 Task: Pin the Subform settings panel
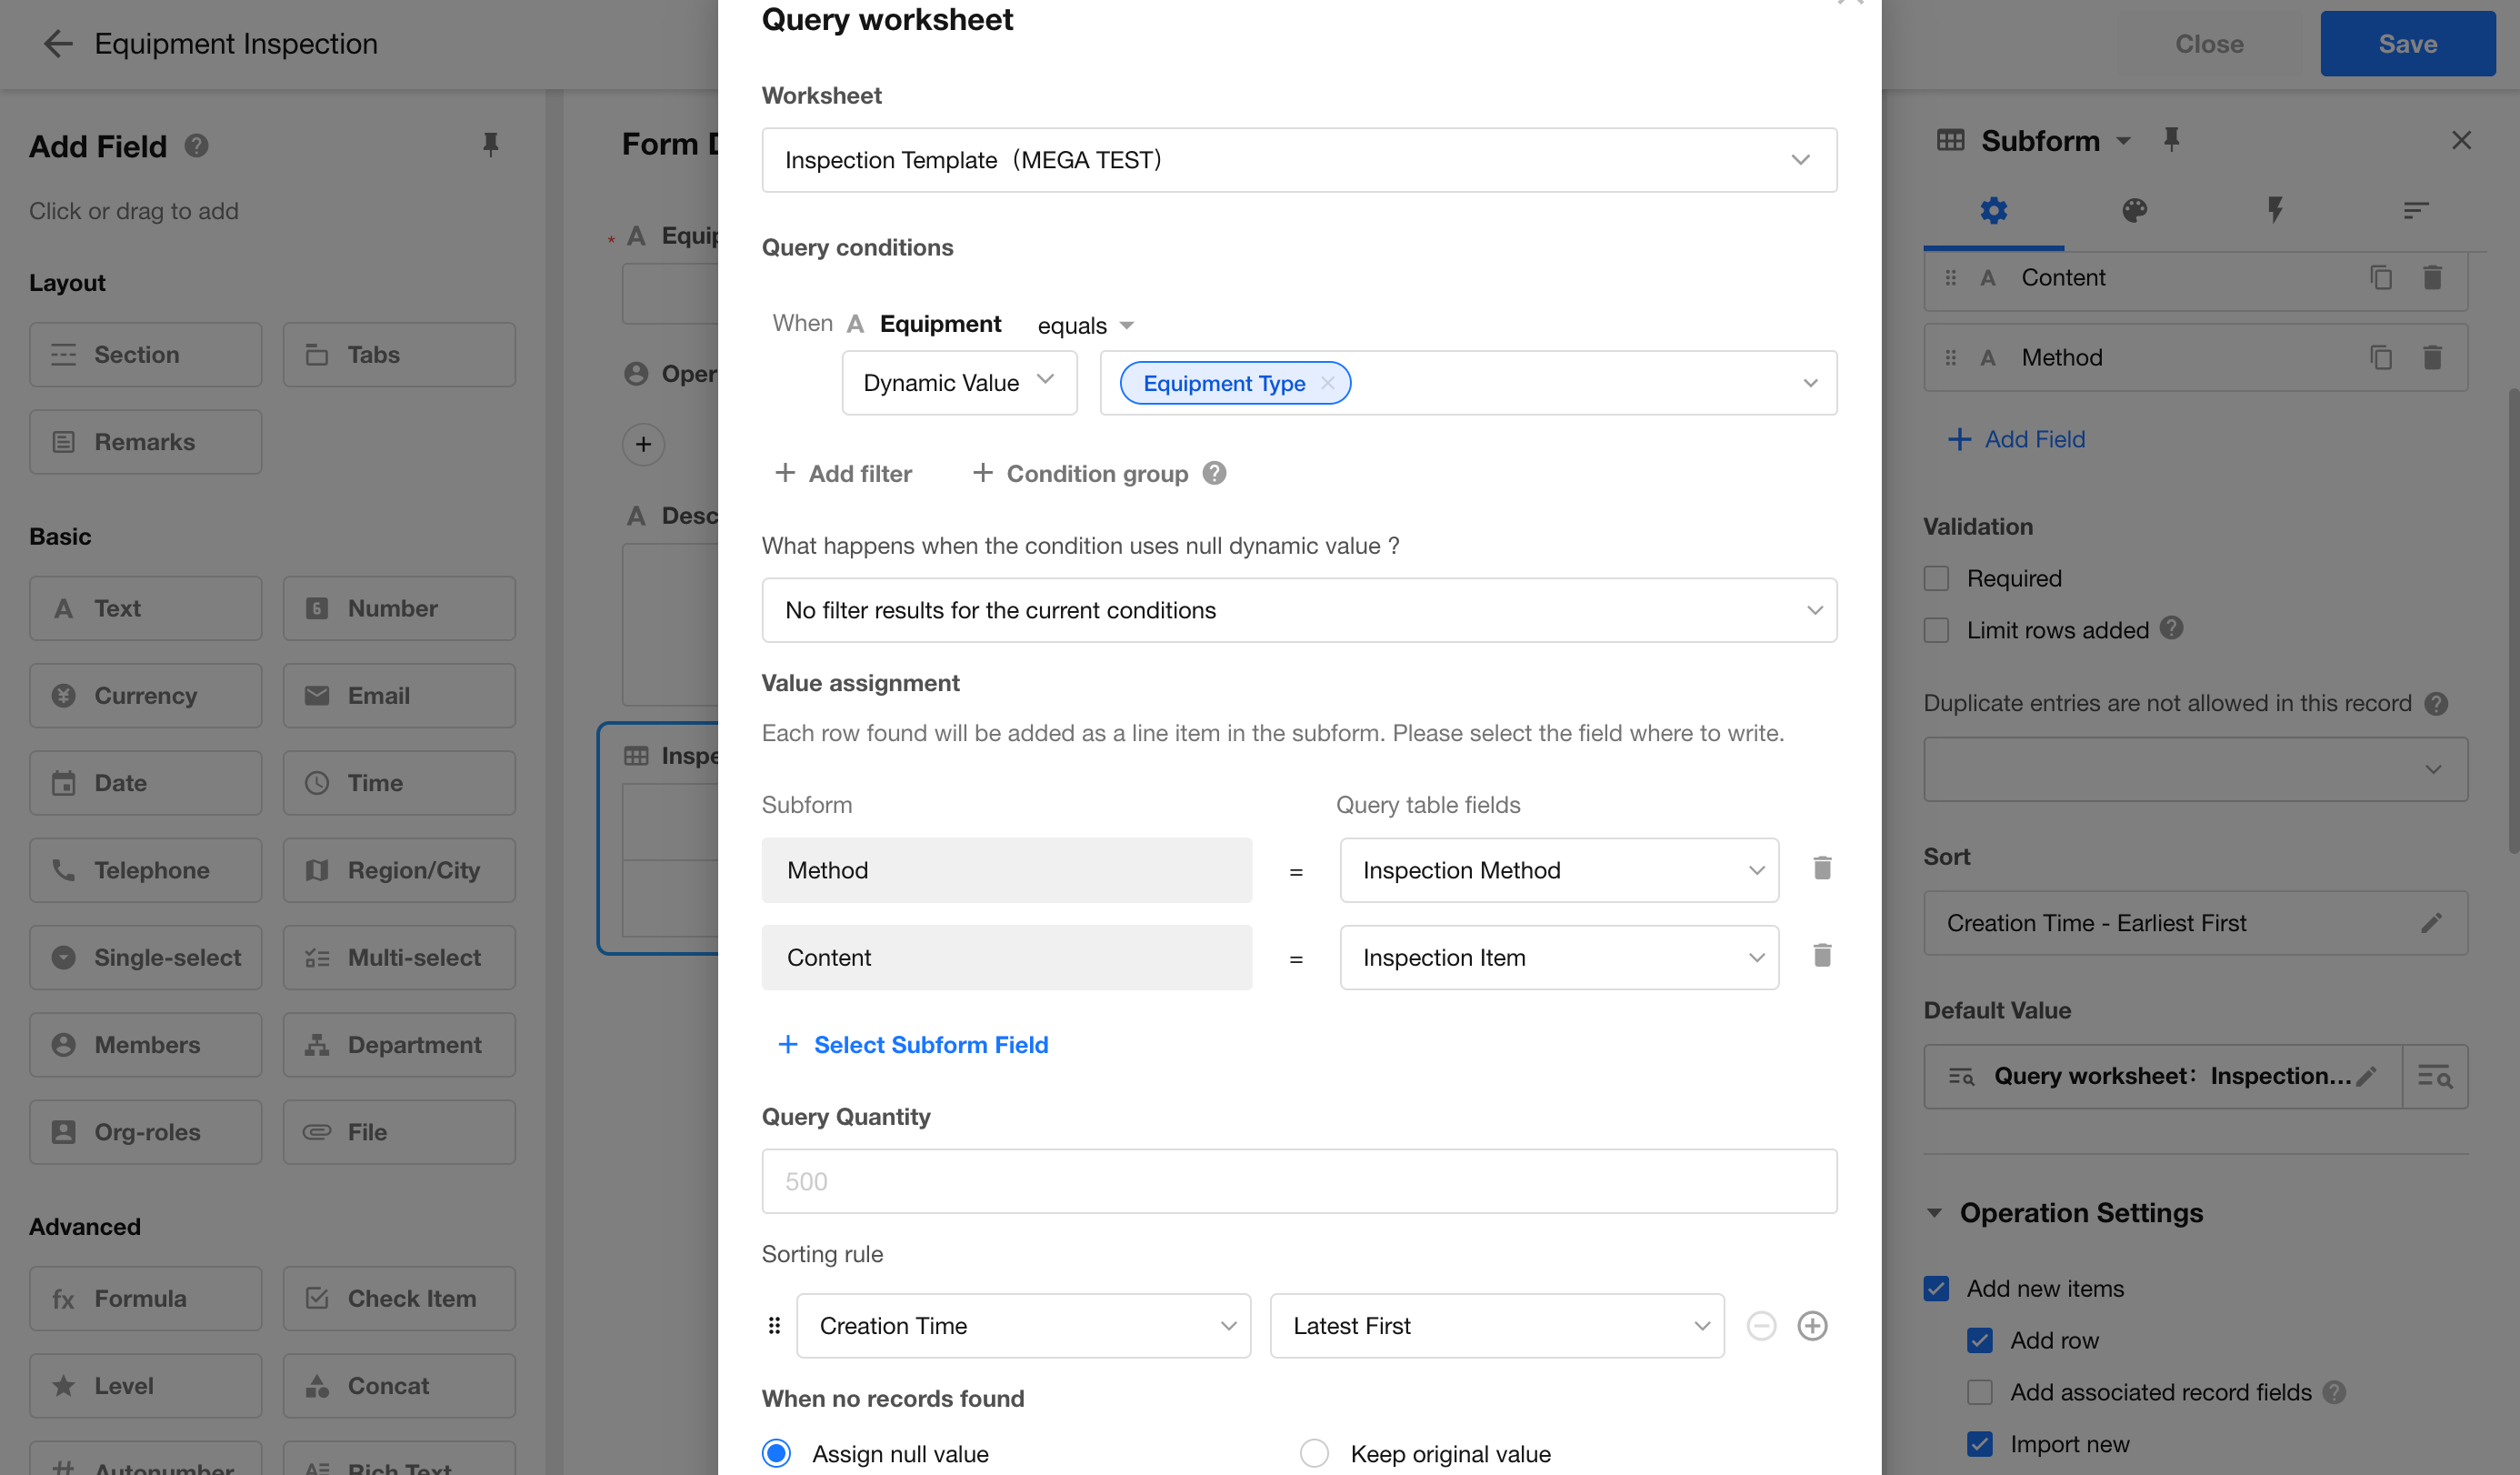coord(2171,140)
